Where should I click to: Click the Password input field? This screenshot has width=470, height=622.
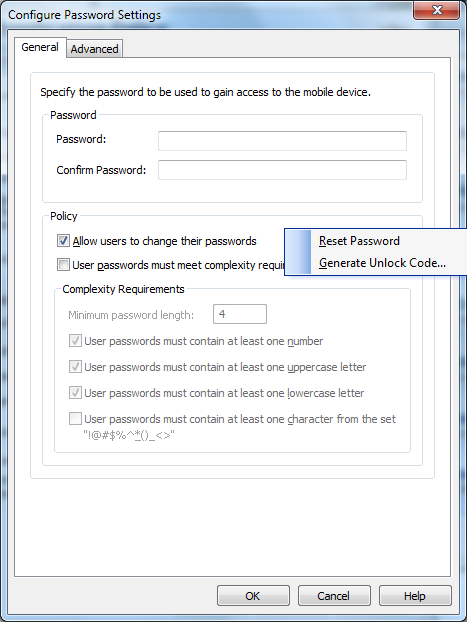282,141
